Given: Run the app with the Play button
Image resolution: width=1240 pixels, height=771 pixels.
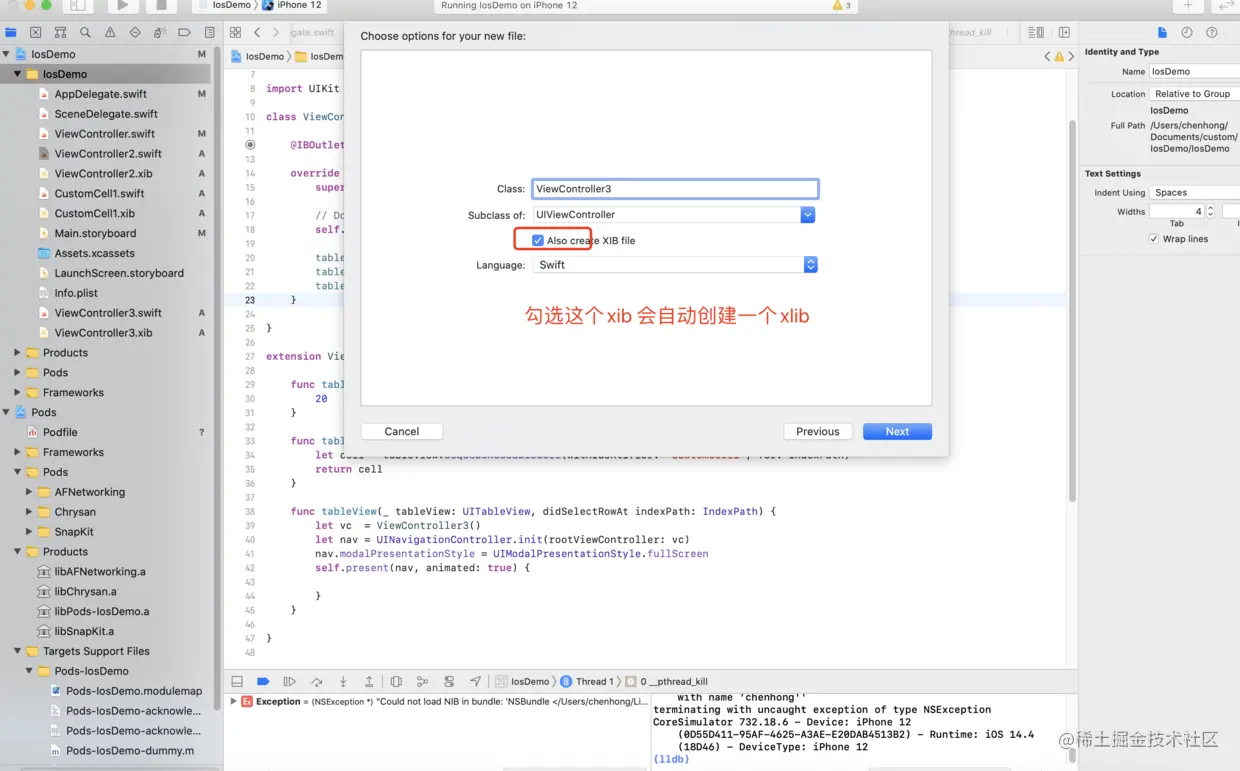Looking at the screenshot, I should 122,5.
